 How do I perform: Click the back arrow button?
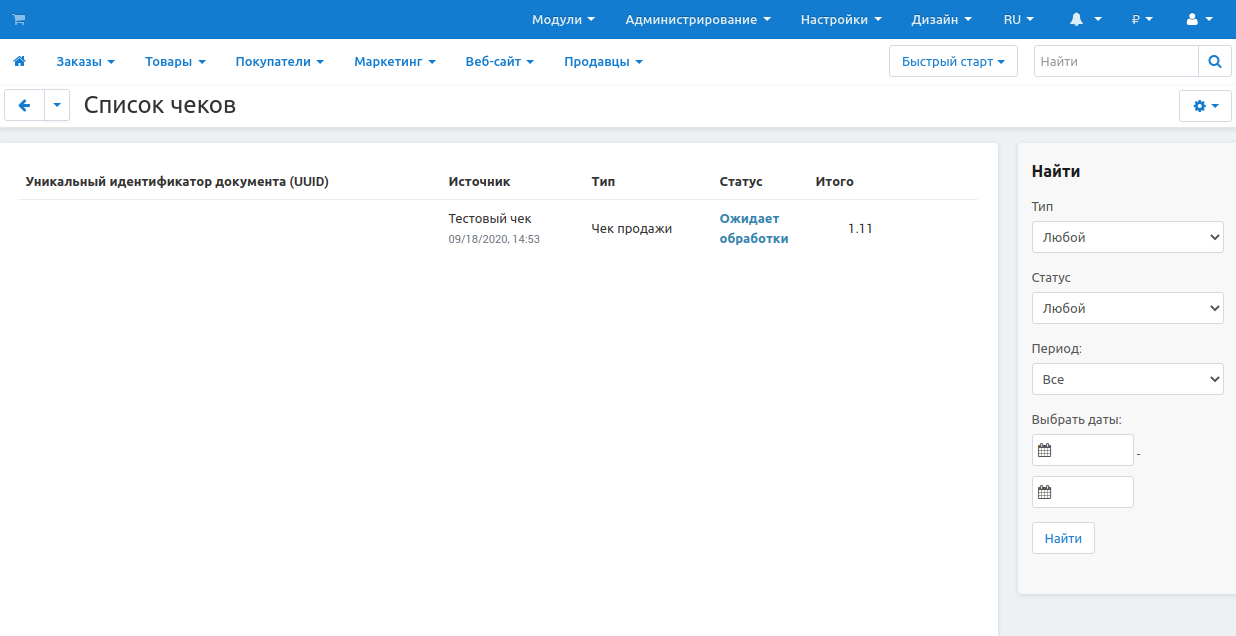click(25, 105)
